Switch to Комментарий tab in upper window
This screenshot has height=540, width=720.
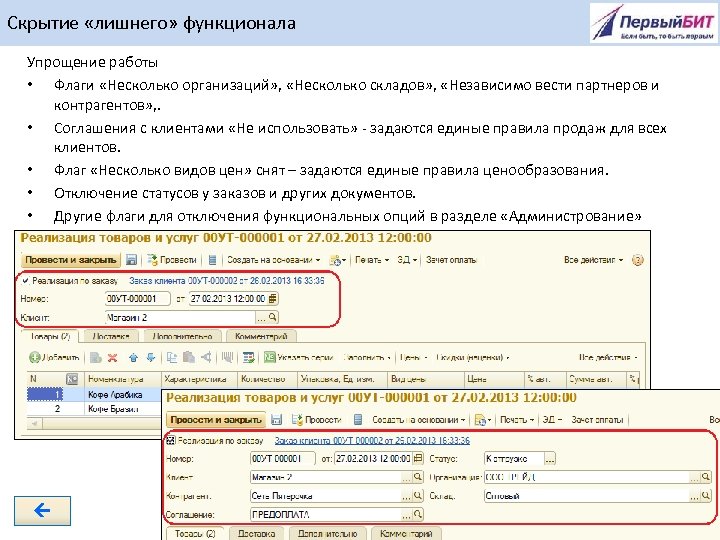(x=261, y=337)
